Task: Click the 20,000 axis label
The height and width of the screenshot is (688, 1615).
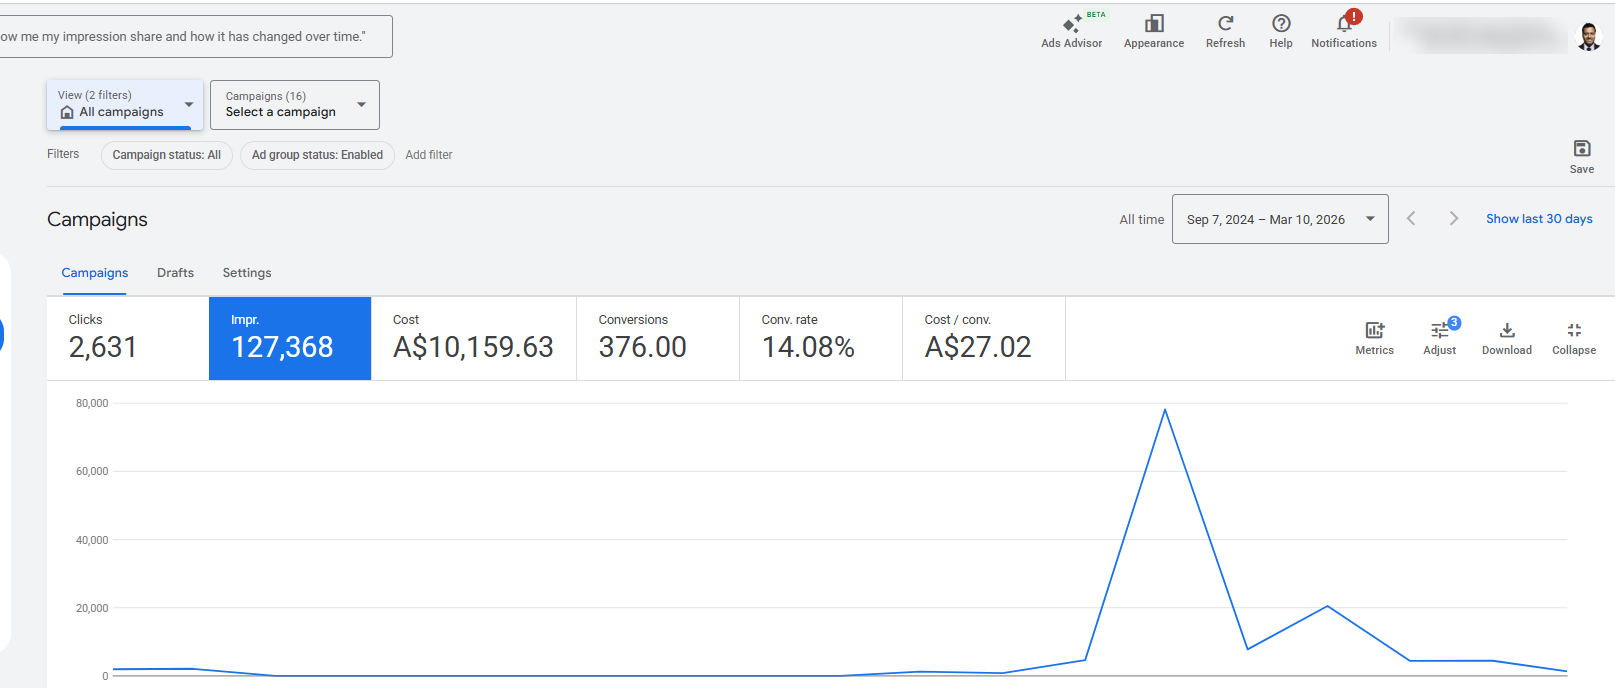Action: click(x=92, y=608)
